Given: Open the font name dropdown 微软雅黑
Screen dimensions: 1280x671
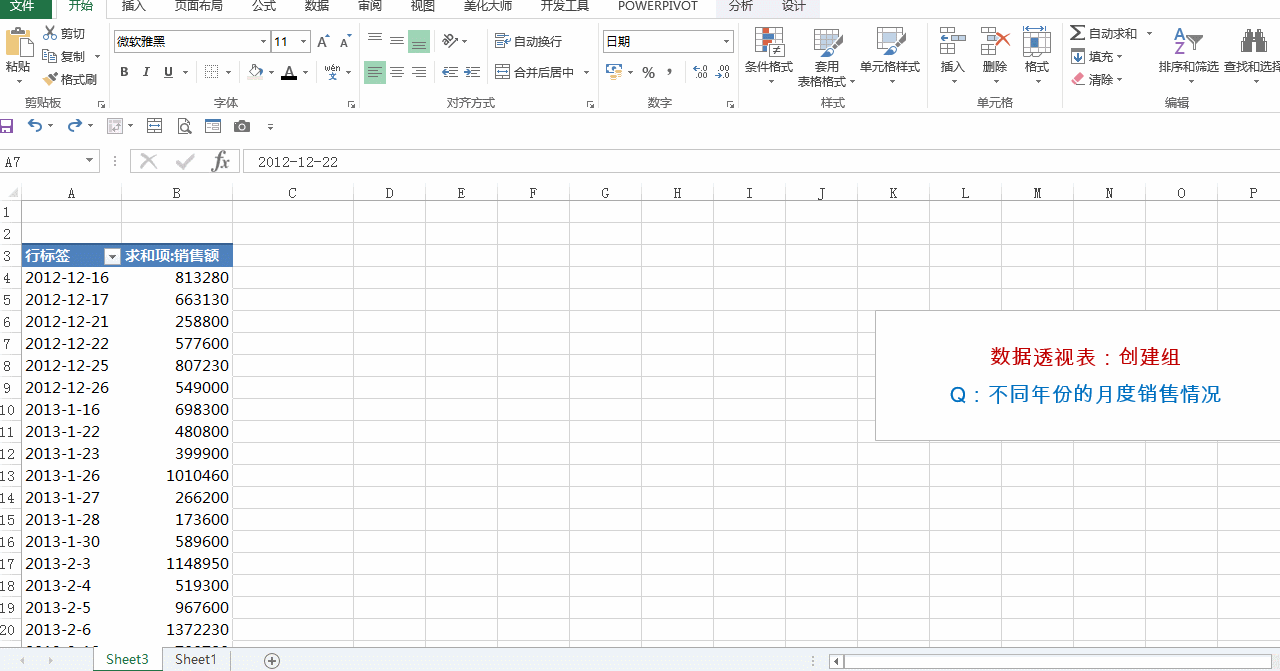Looking at the screenshot, I should pyautogui.click(x=264, y=41).
